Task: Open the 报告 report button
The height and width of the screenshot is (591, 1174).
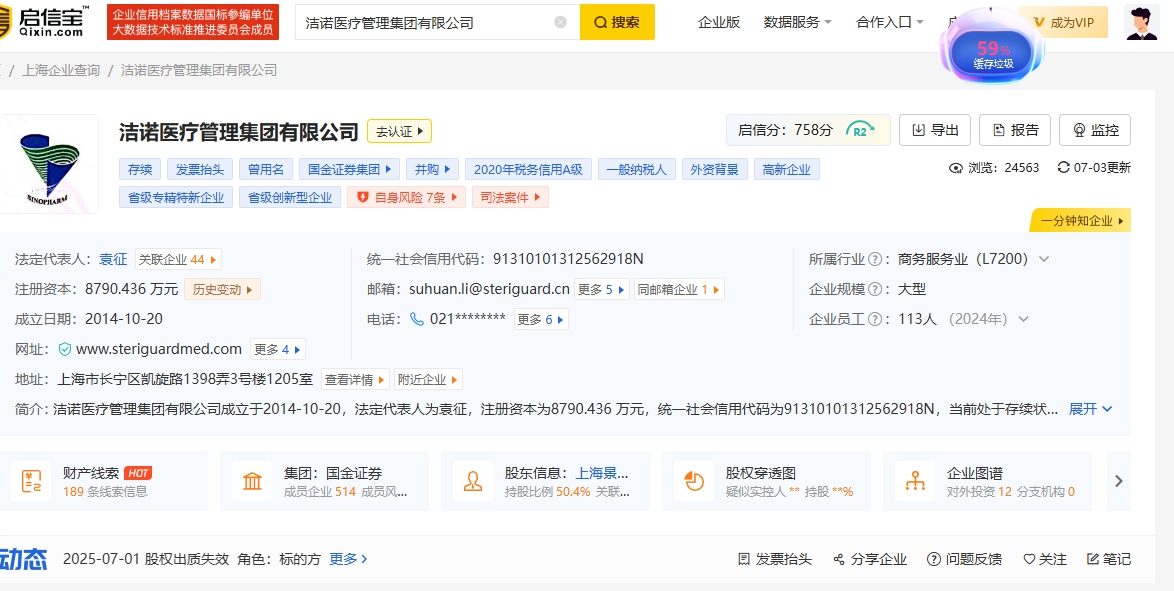Action: [x=1015, y=130]
